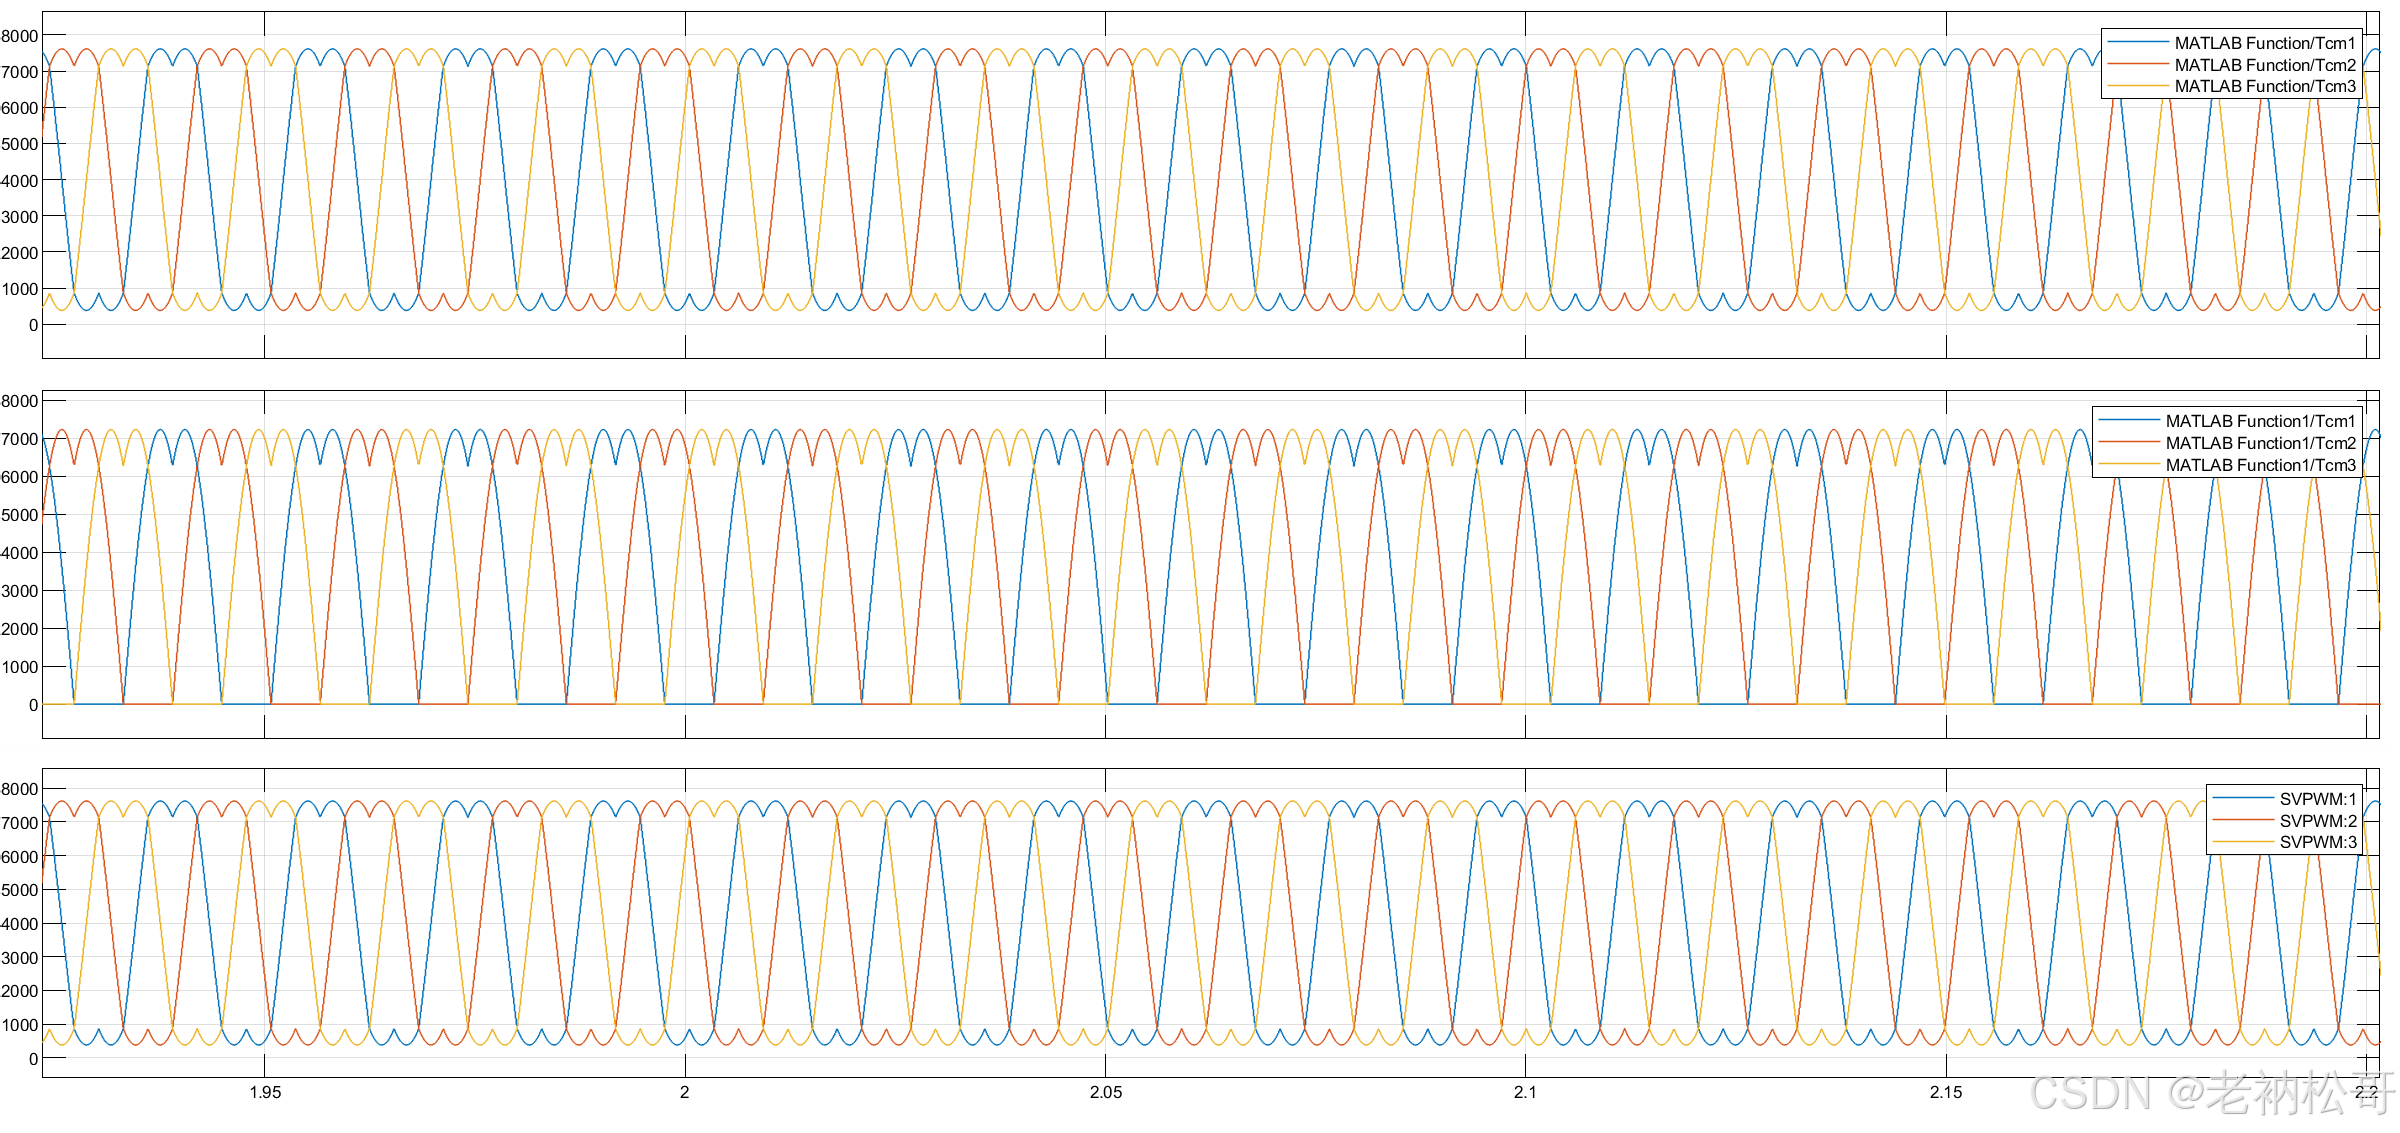The width and height of the screenshot is (2400, 1133).
Task: Toggle MATLAB Function/Tcm2 legend entry in top plot
Action: 2264,65
